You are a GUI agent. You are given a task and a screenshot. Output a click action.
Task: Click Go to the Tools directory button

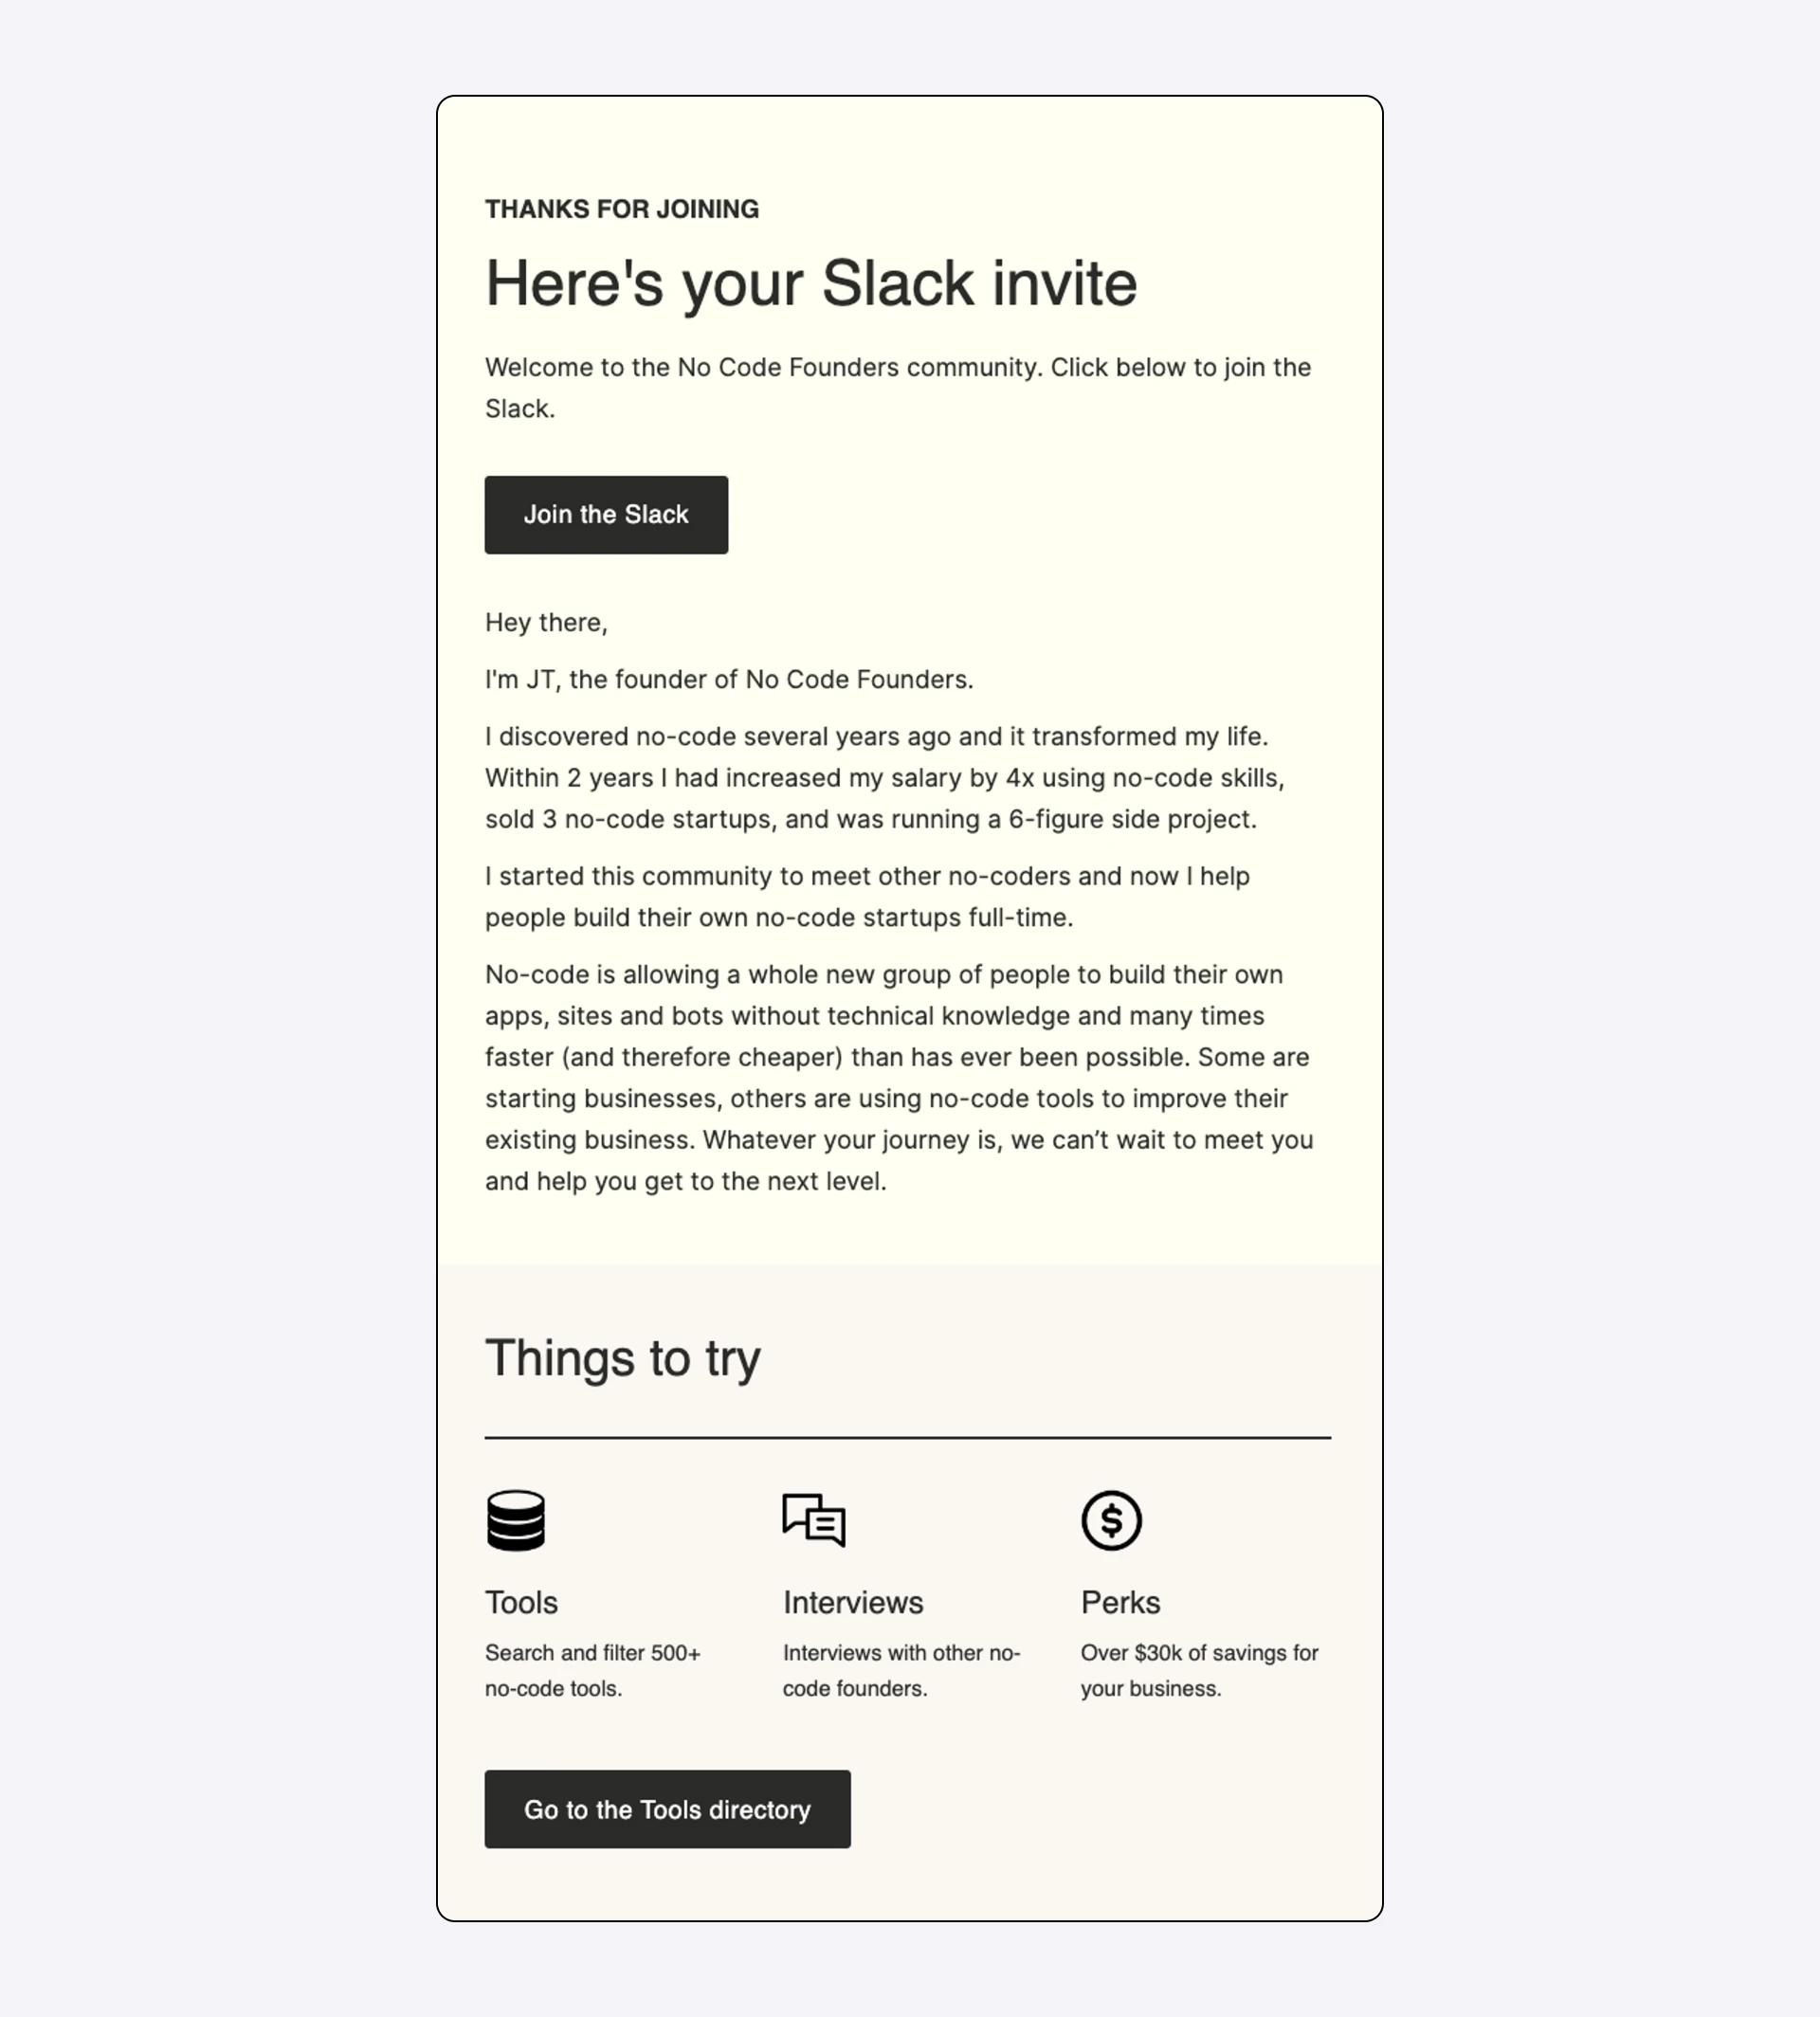(667, 1808)
